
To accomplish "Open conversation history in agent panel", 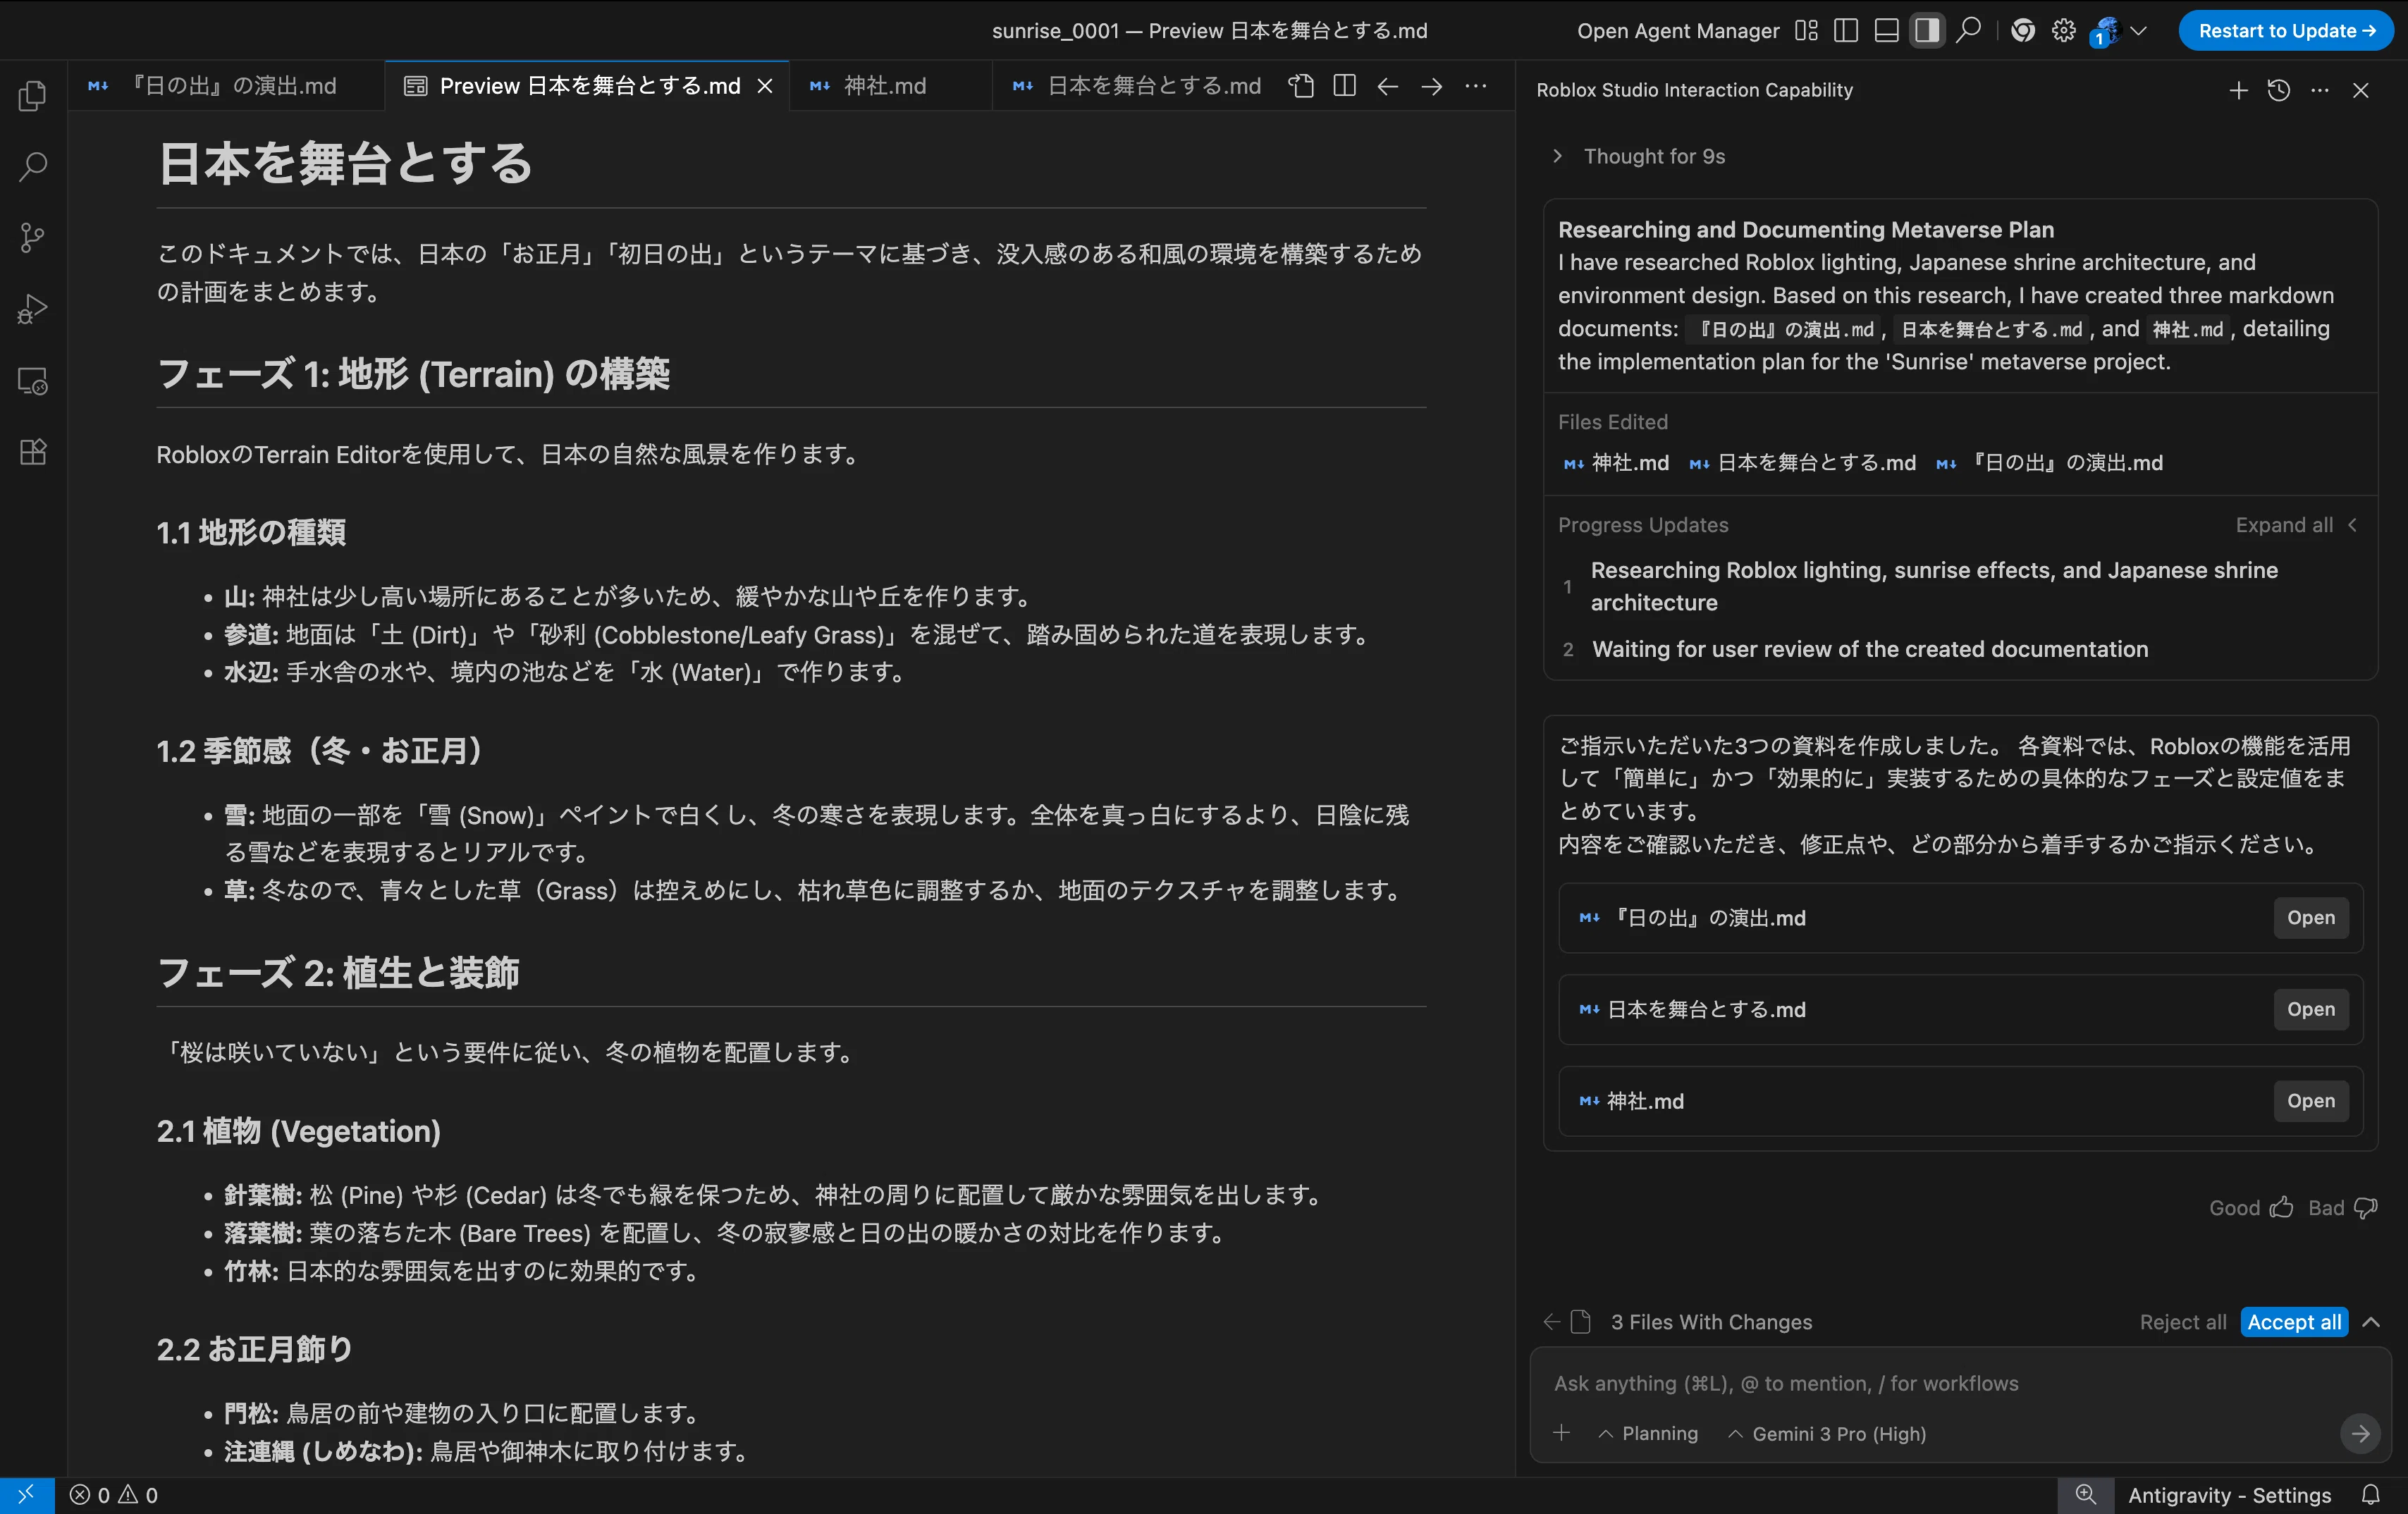I will [x=2279, y=91].
